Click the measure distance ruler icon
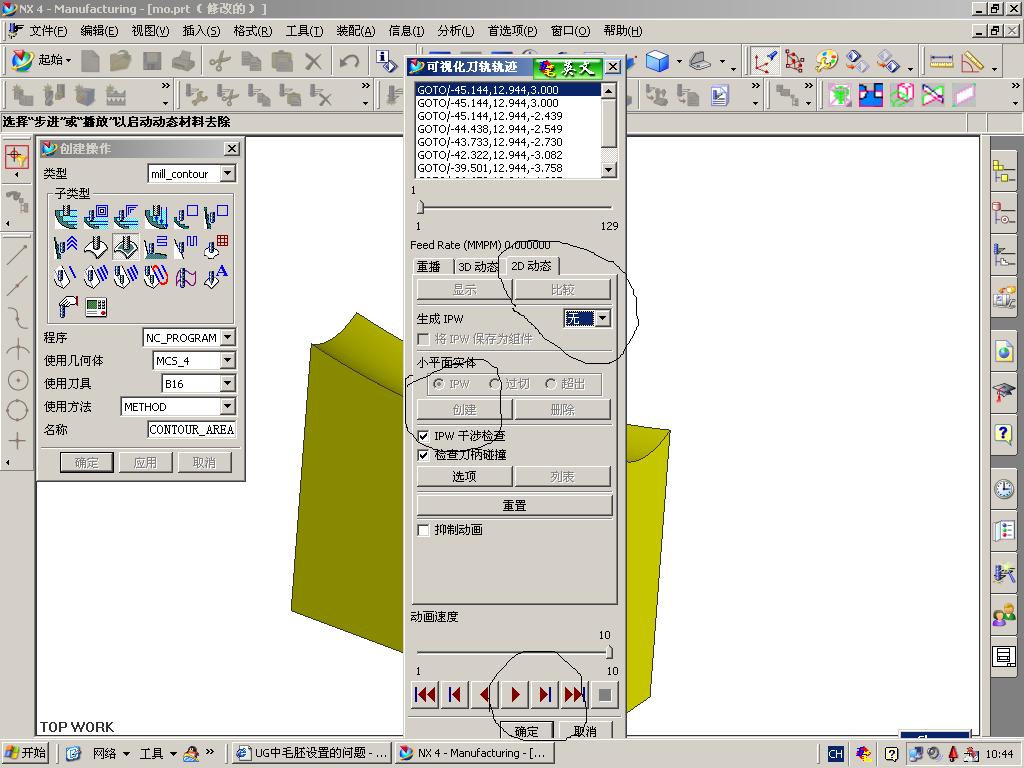The width and height of the screenshot is (1024, 768). [941, 61]
